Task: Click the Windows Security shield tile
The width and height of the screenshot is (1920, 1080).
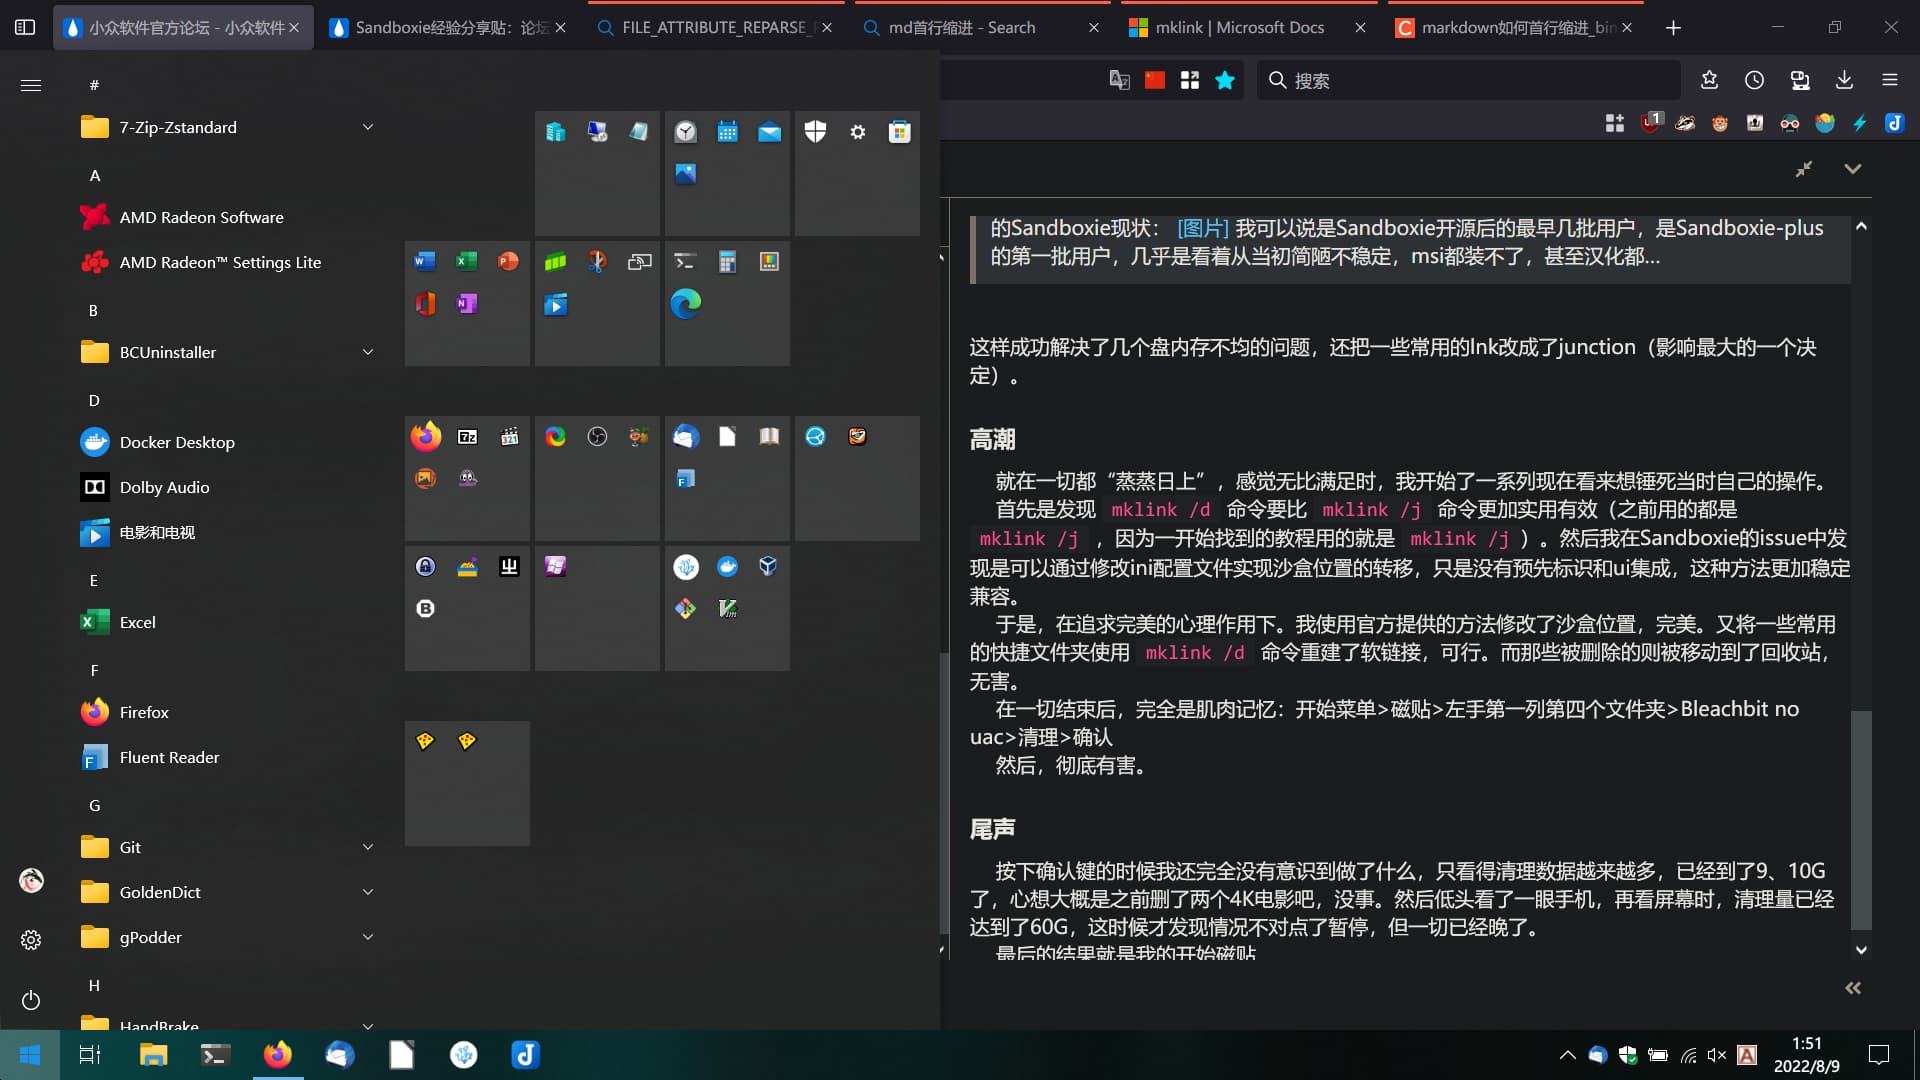Action: pos(815,132)
